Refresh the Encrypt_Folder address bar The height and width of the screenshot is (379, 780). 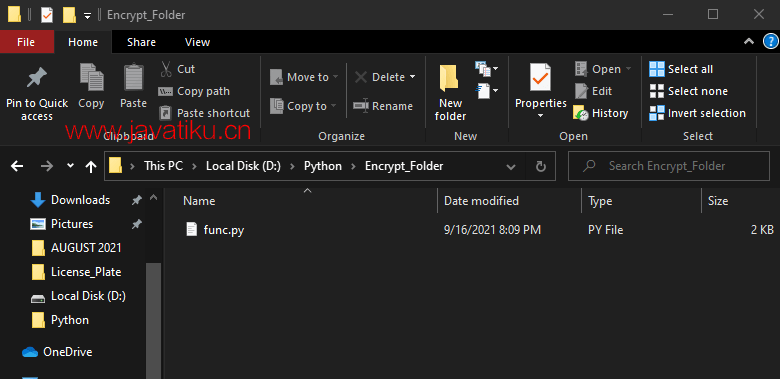[541, 166]
